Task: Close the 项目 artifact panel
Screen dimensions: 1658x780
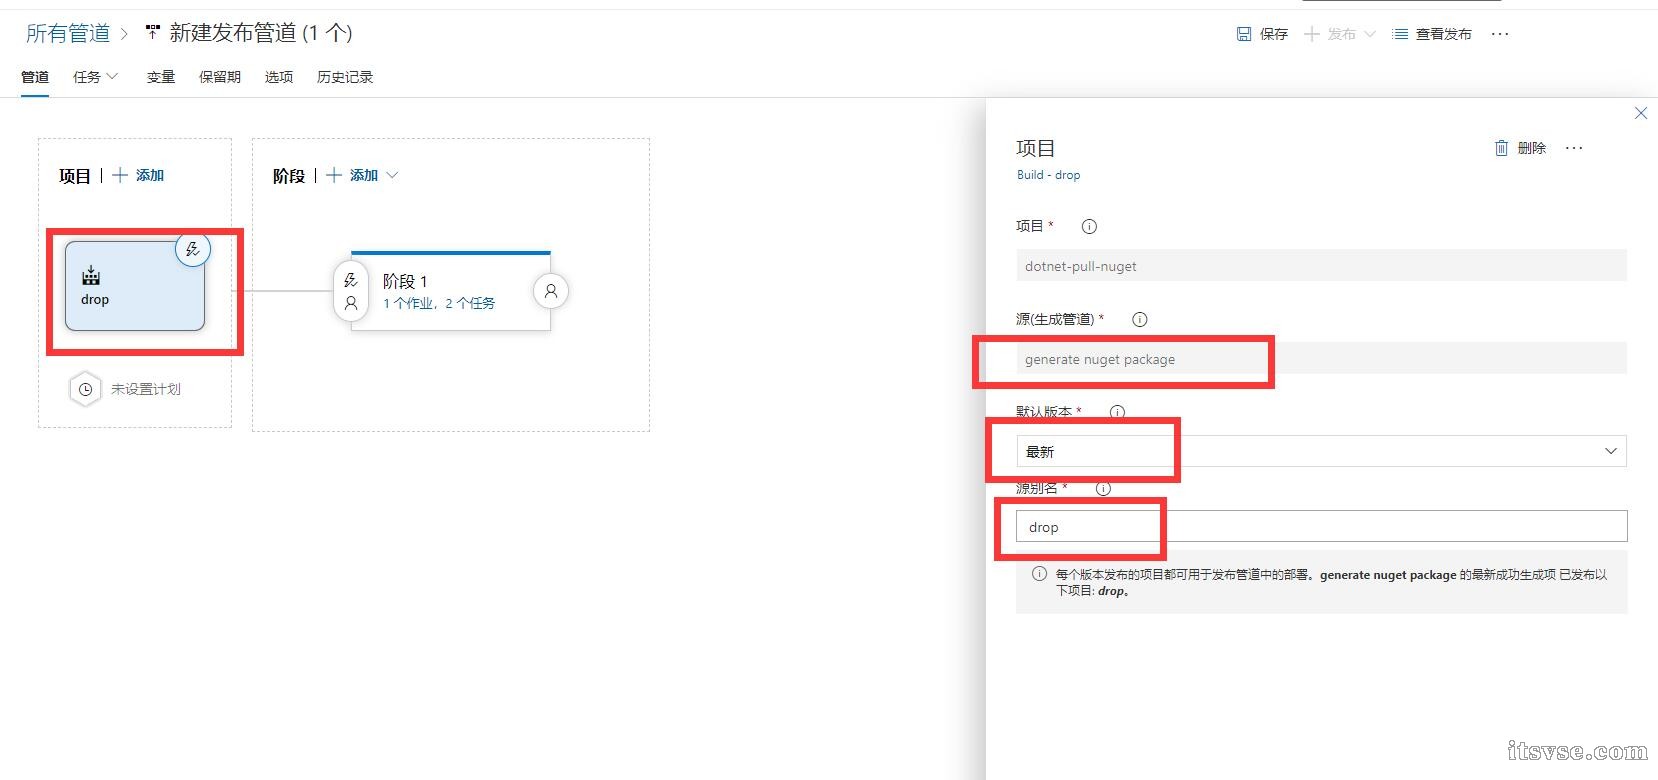Action: click(1641, 113)
